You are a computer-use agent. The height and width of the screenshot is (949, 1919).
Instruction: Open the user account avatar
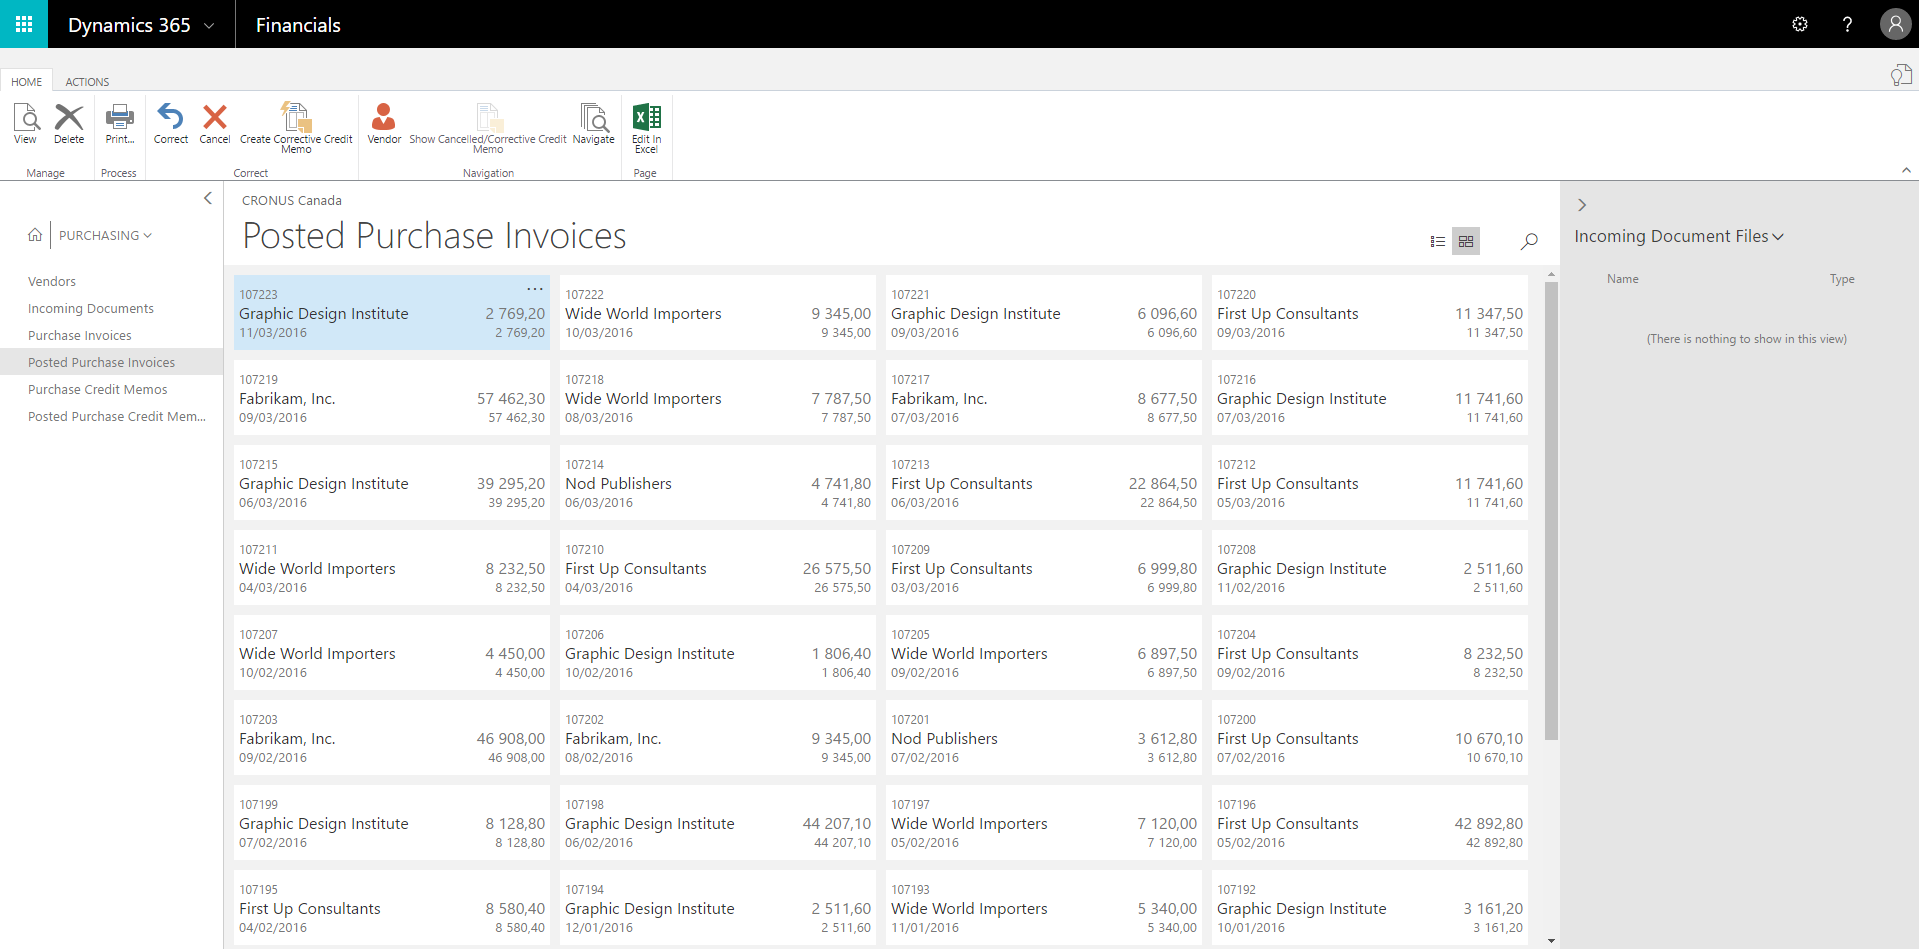pyautogui.click(x=1895, y=24)
